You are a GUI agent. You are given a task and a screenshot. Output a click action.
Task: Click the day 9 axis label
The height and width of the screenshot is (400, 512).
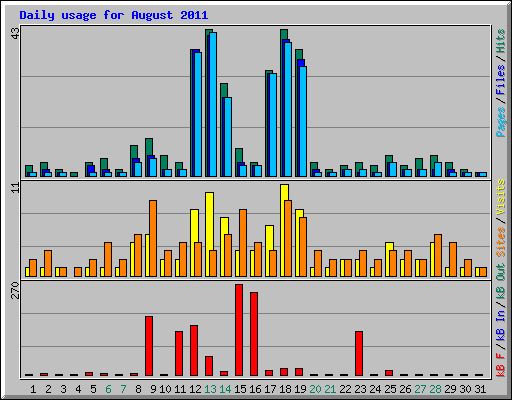point(153,389)
